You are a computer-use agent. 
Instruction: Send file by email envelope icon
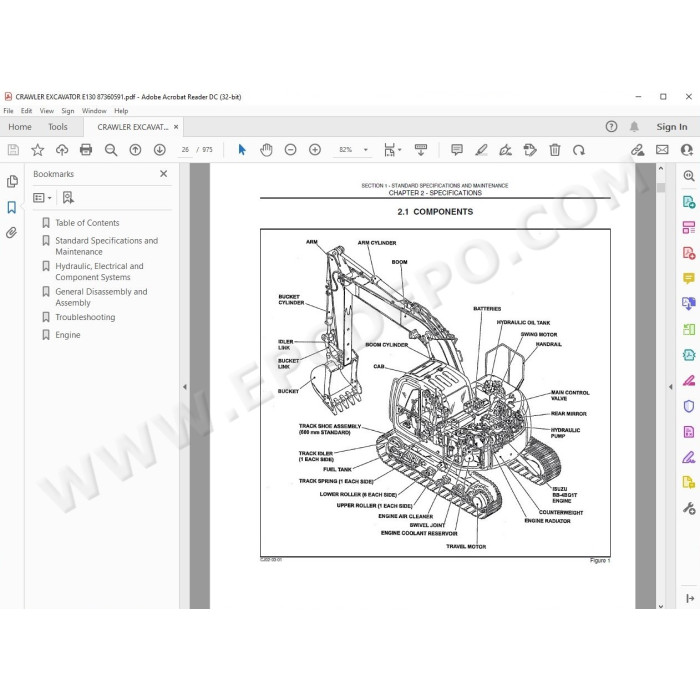662,150
